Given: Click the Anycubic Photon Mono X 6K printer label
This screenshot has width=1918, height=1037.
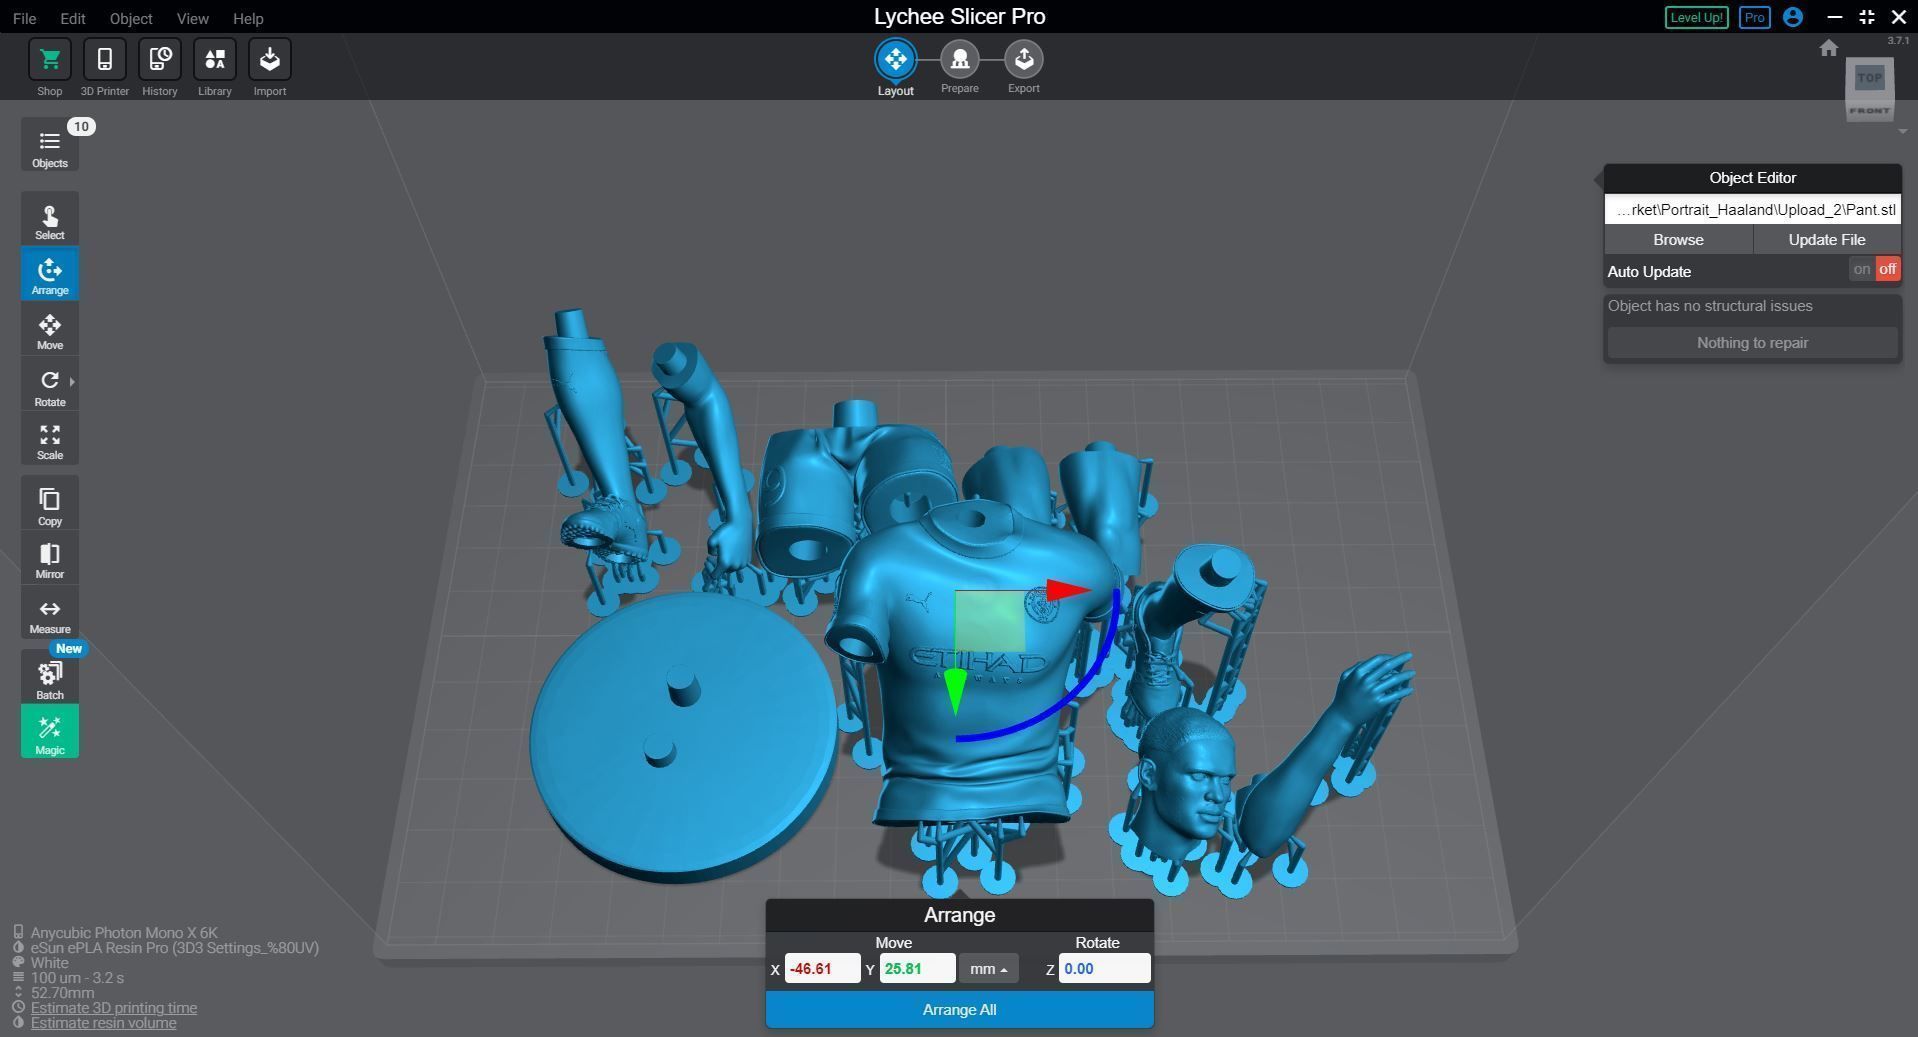Looking at the screenshot, I should (123, 933).
